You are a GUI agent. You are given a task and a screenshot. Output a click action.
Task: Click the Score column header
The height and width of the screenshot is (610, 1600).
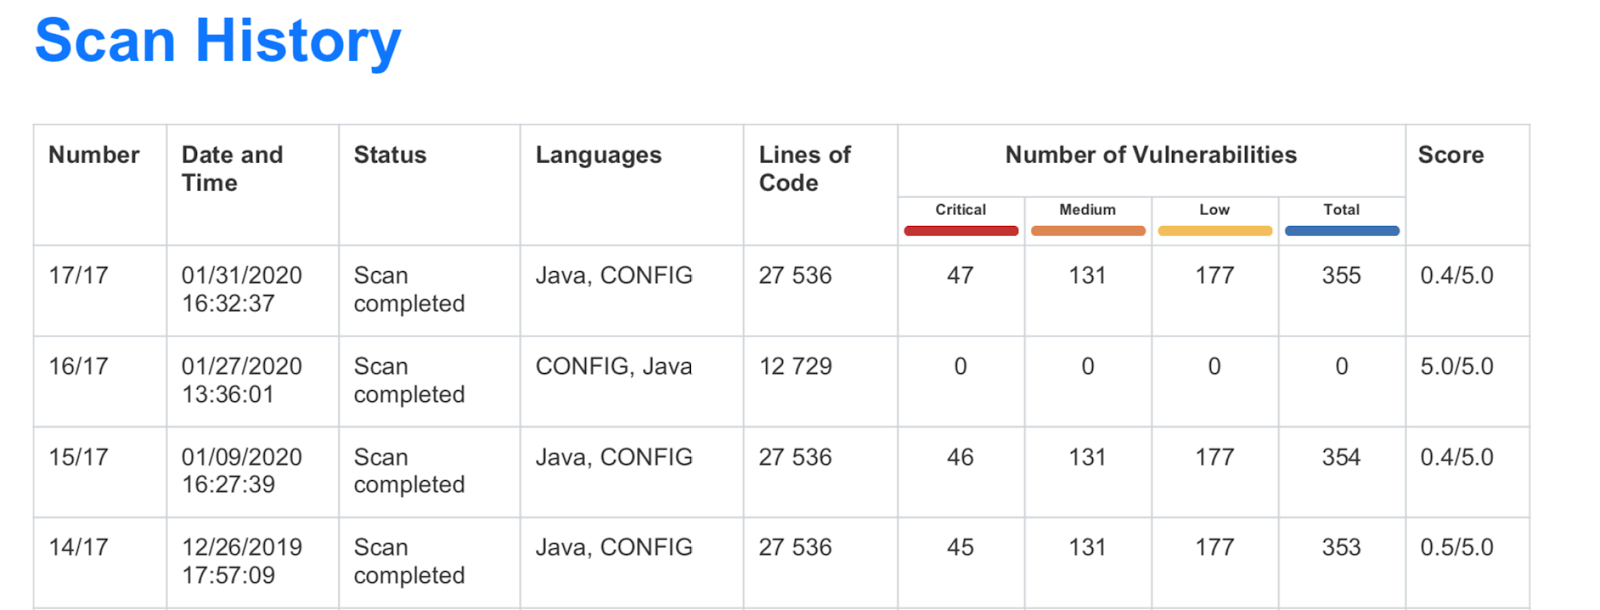click(x=1450, y=155)
